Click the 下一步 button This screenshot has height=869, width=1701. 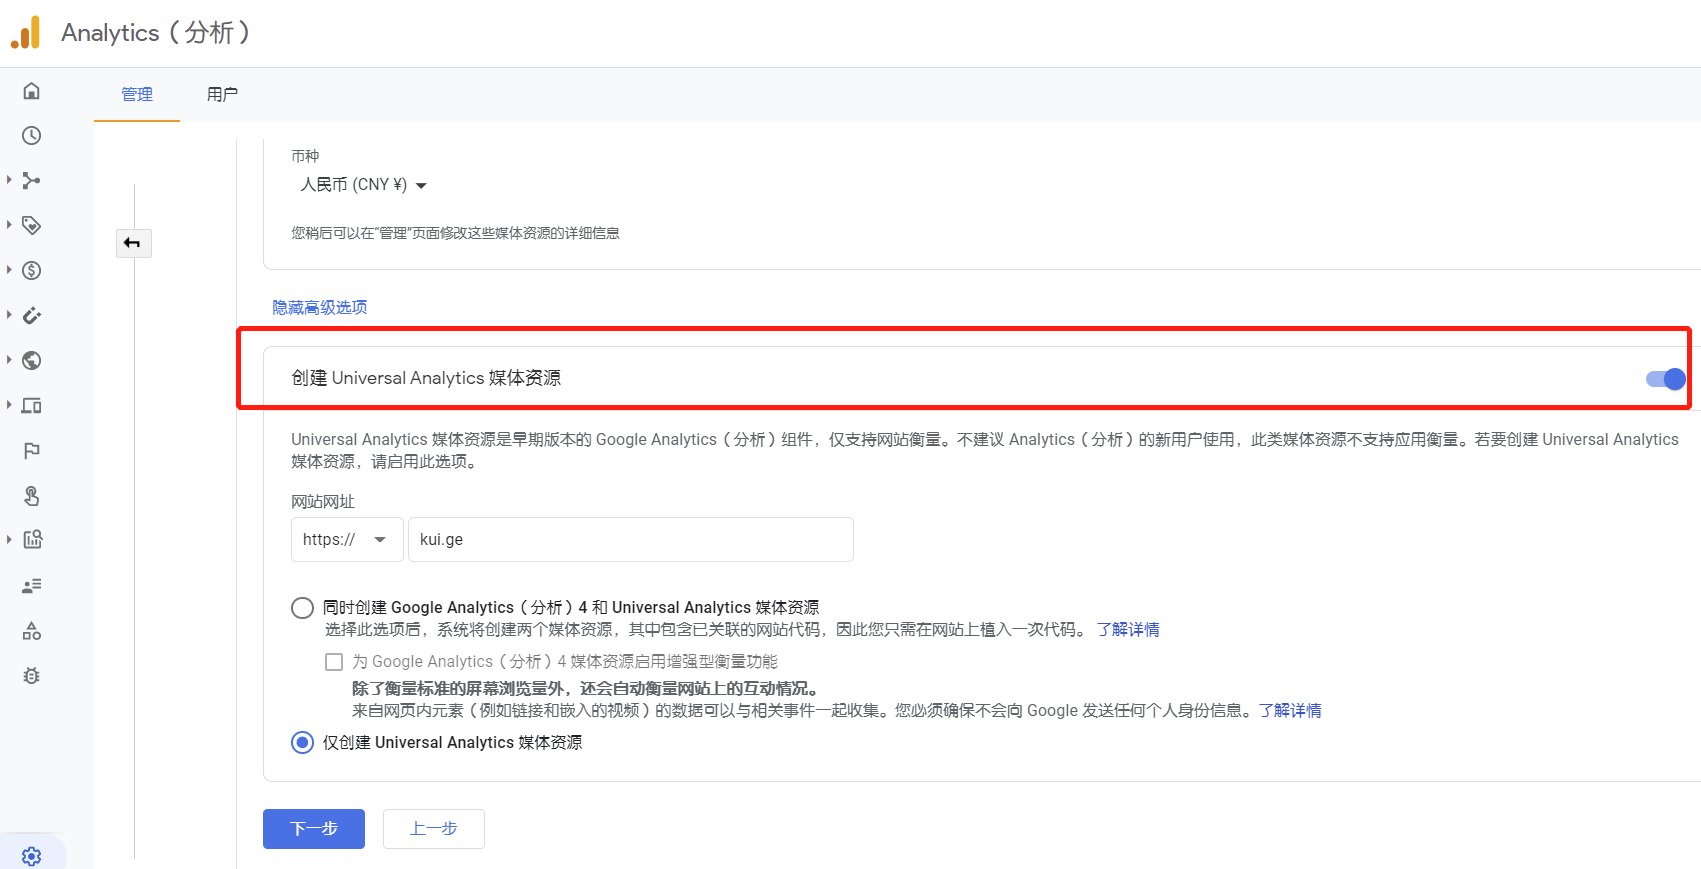coord(314,829)
